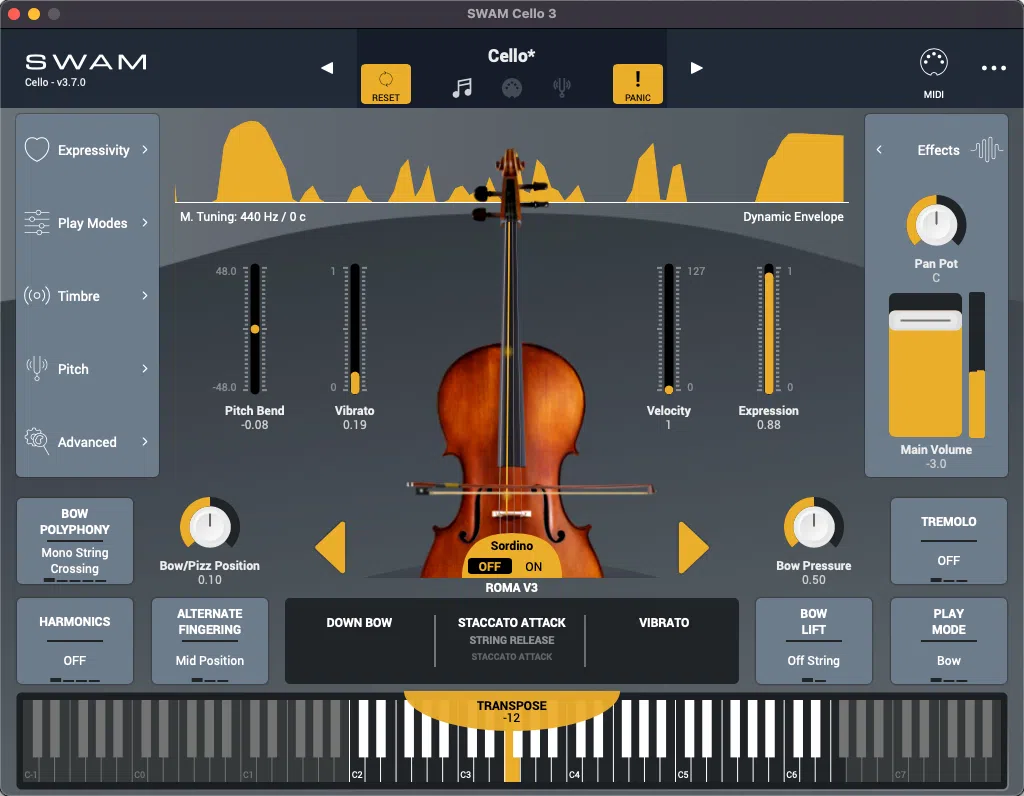Toggle Tremolo setting
Screen dimensions: 1024x796
[x=948, y=541]
